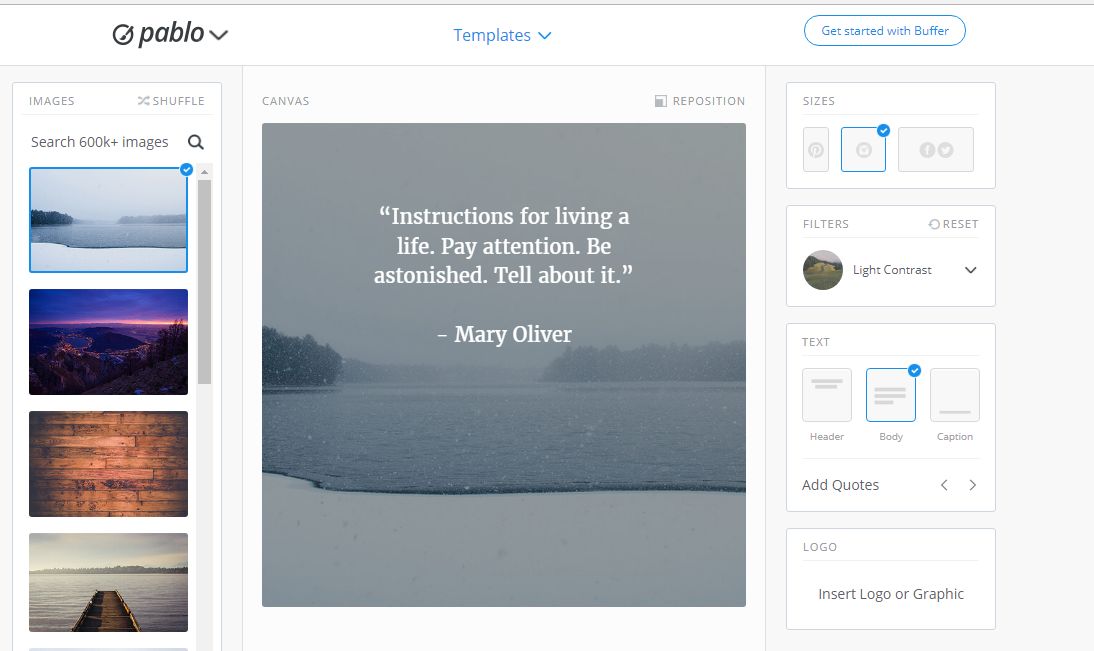The width and height of the screenshot is (1094, 651).
Task: Click Insert Logo or Graphic
Action: 891,594
